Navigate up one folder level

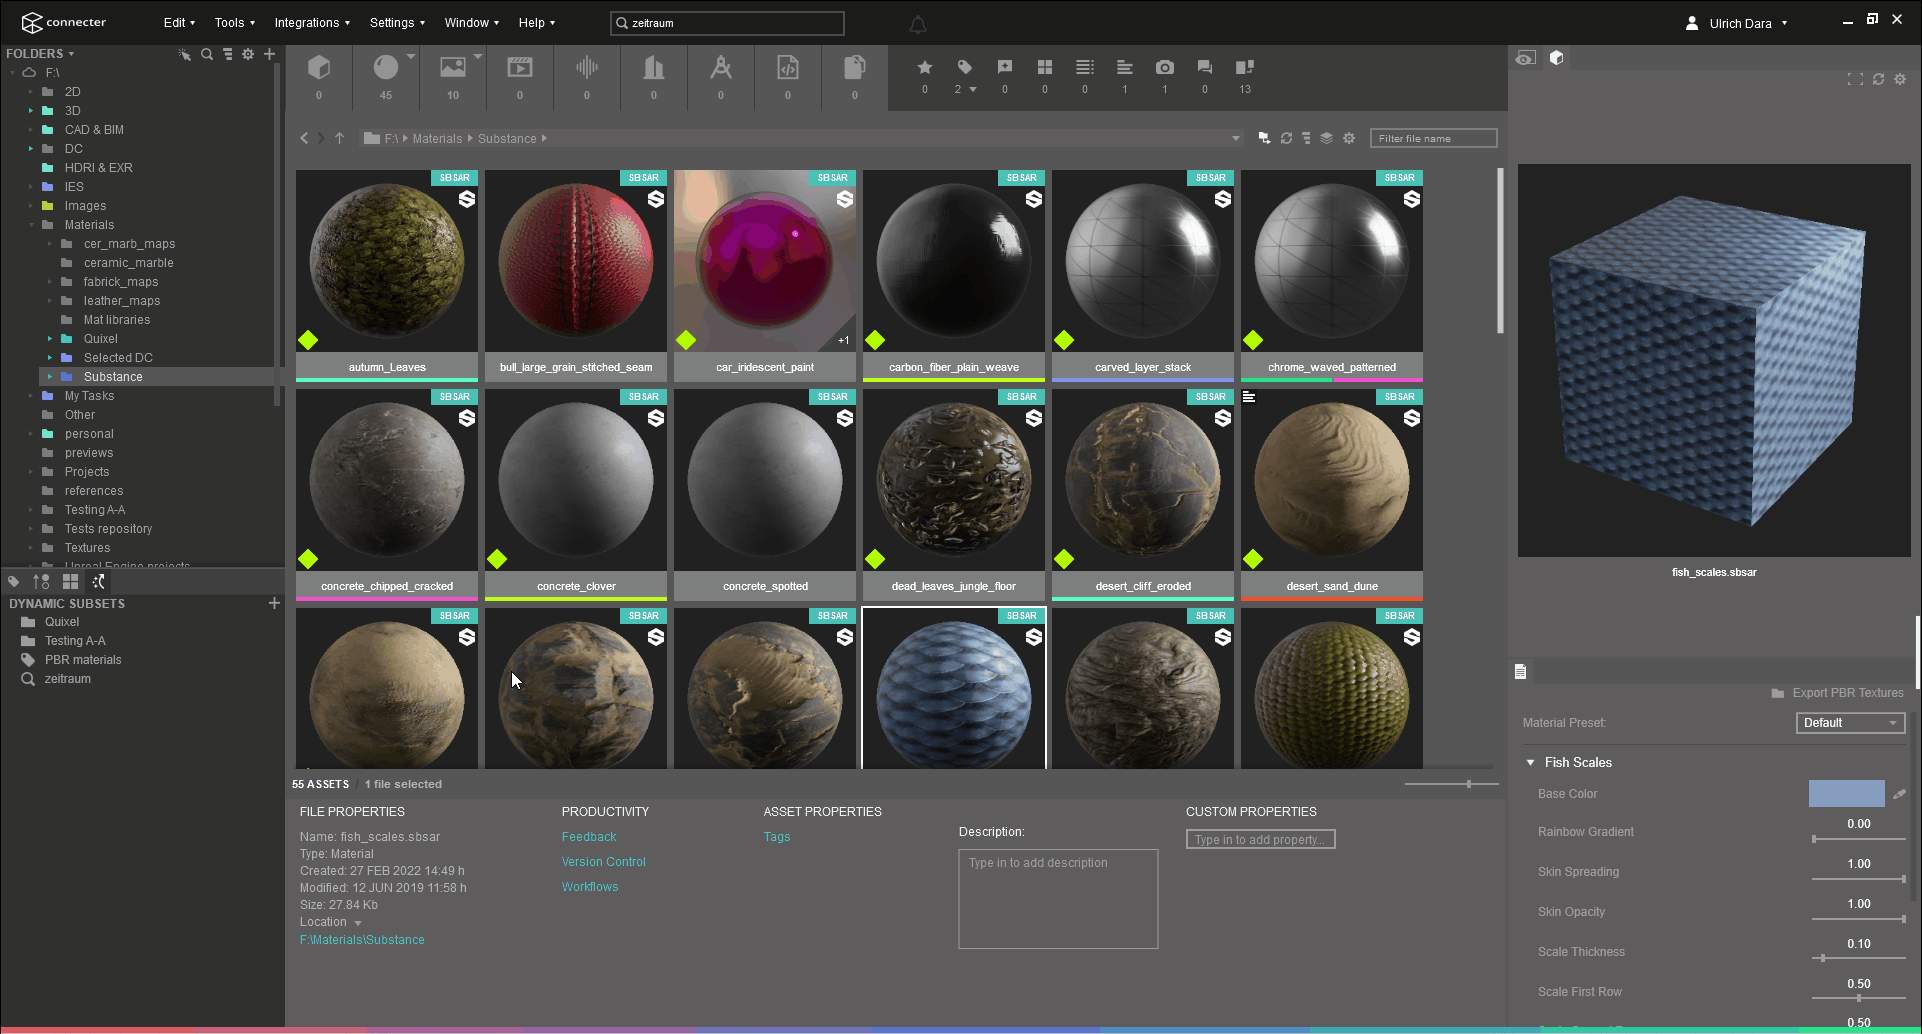[340, 138]
